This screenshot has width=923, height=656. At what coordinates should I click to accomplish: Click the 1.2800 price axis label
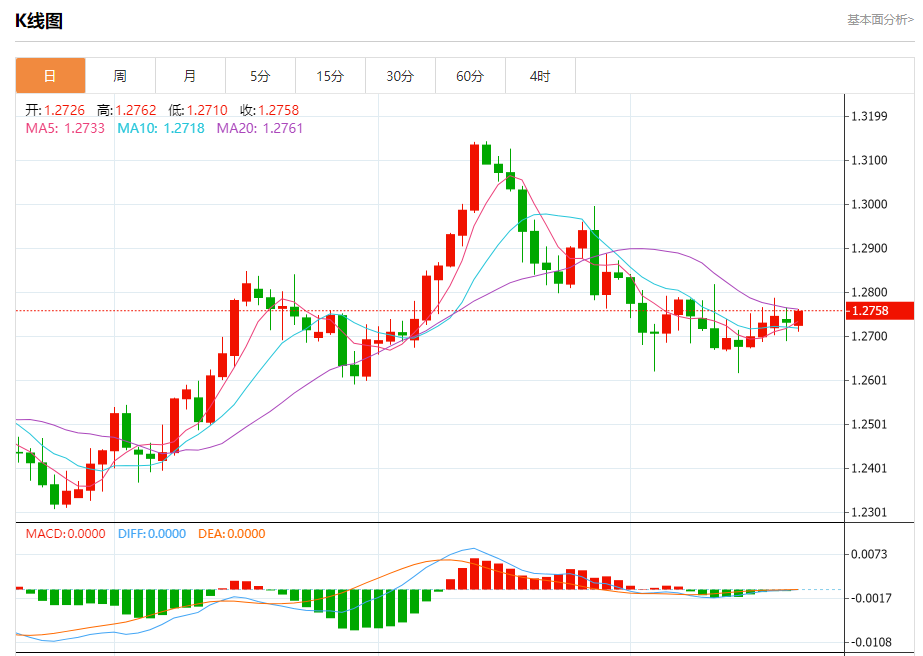(x=869, y=292)
